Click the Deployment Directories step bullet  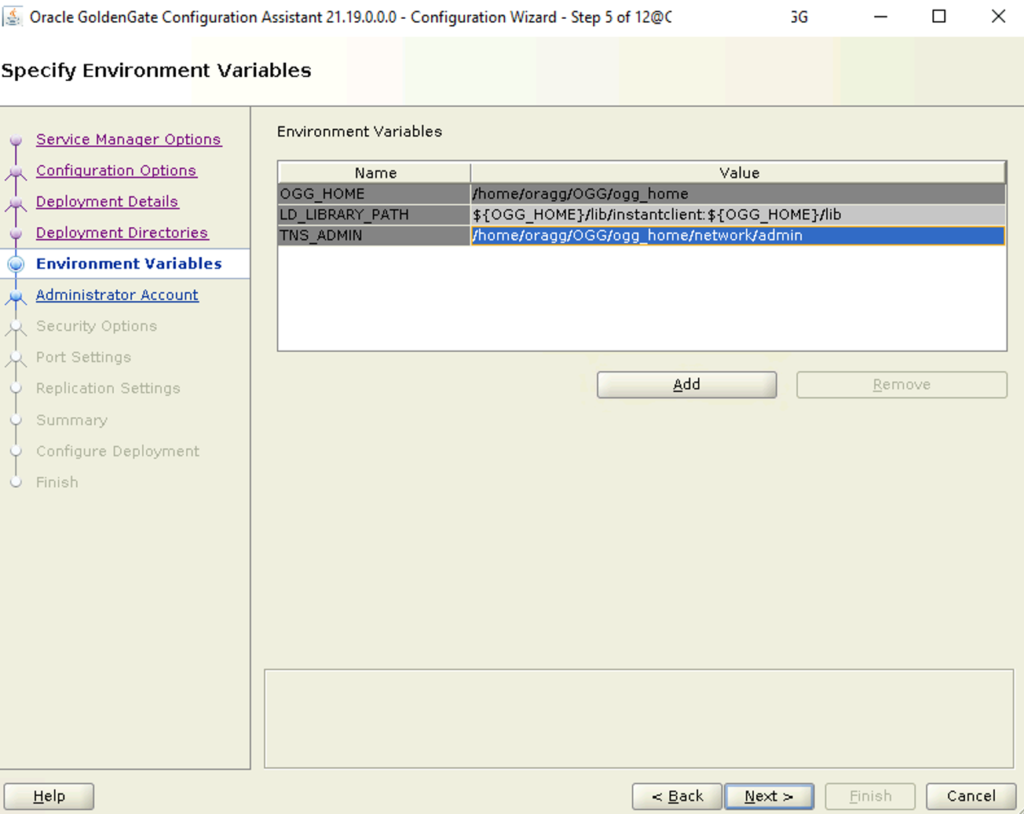pos(16,233)
